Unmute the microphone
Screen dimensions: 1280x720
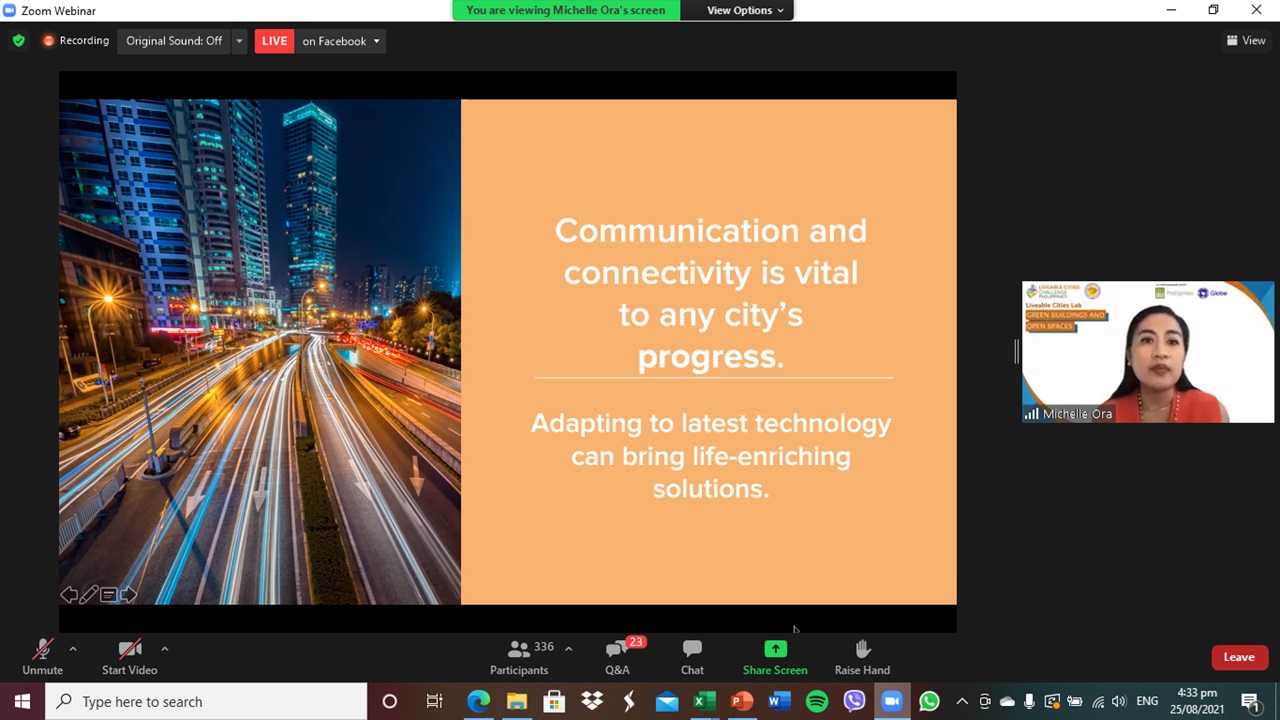pyautogui.click(x=42, y=656)
